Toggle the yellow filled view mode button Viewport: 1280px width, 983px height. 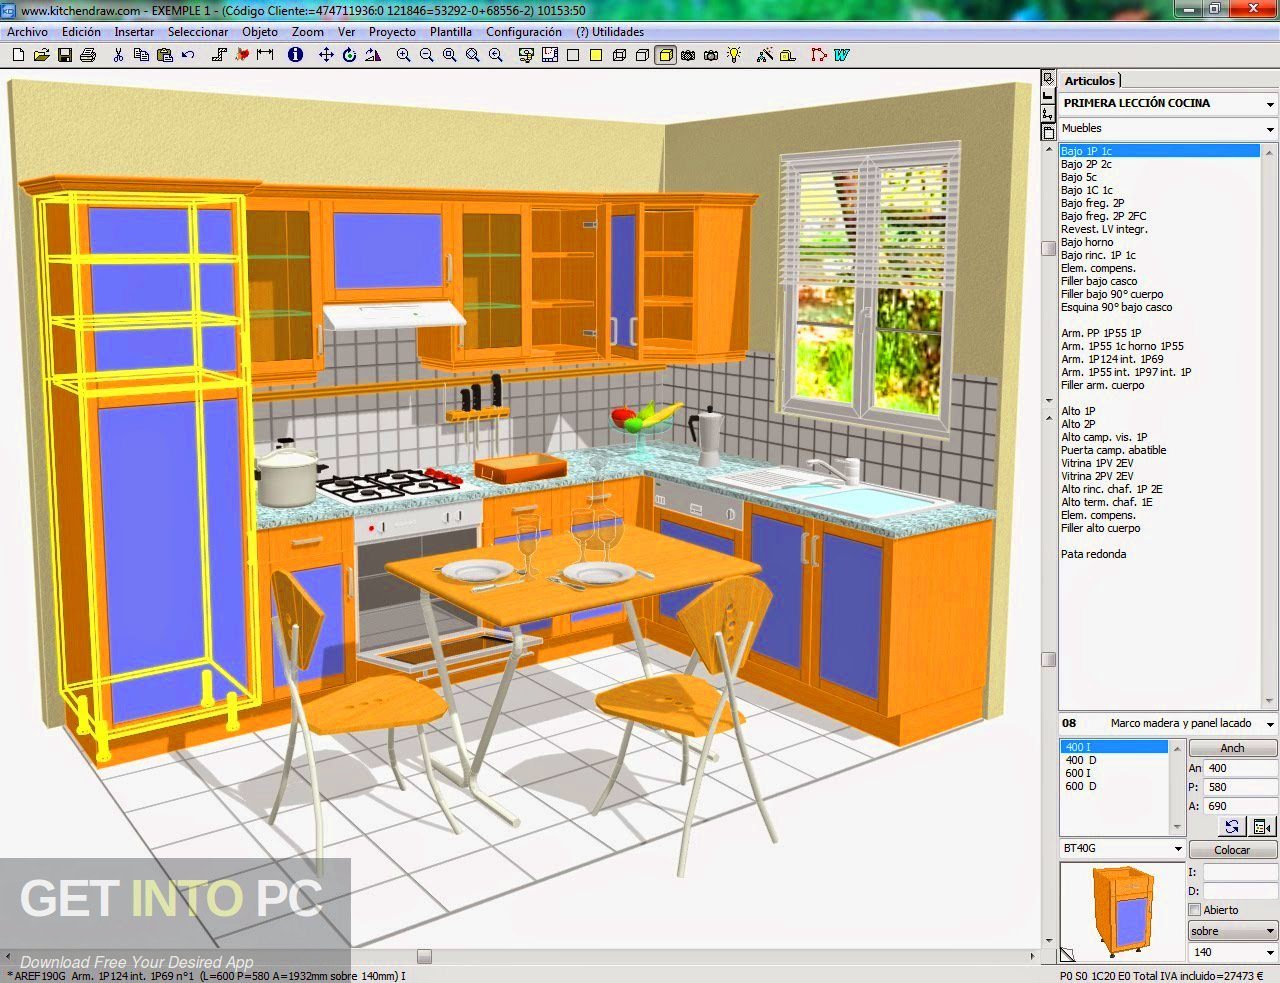596,55
